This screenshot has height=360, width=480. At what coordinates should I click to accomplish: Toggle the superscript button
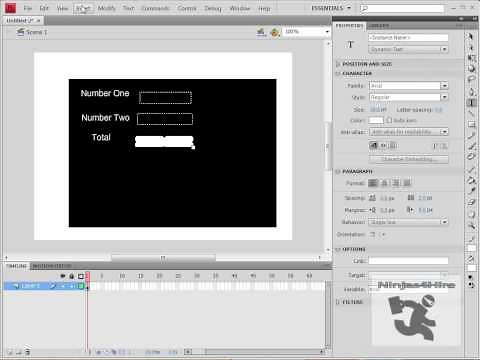coord(435,146)
